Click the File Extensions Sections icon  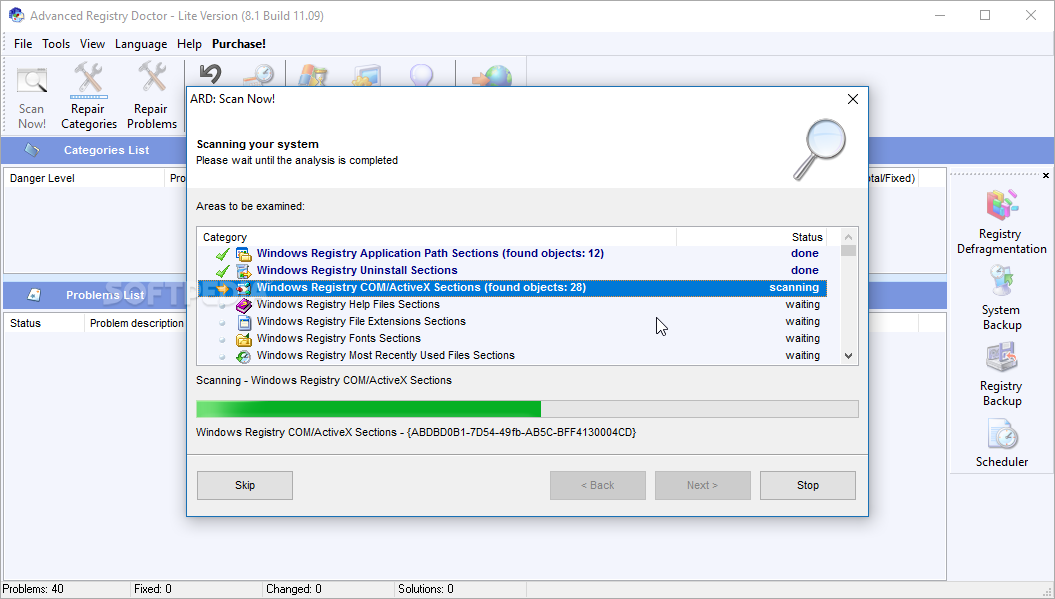tap(244, 322)
